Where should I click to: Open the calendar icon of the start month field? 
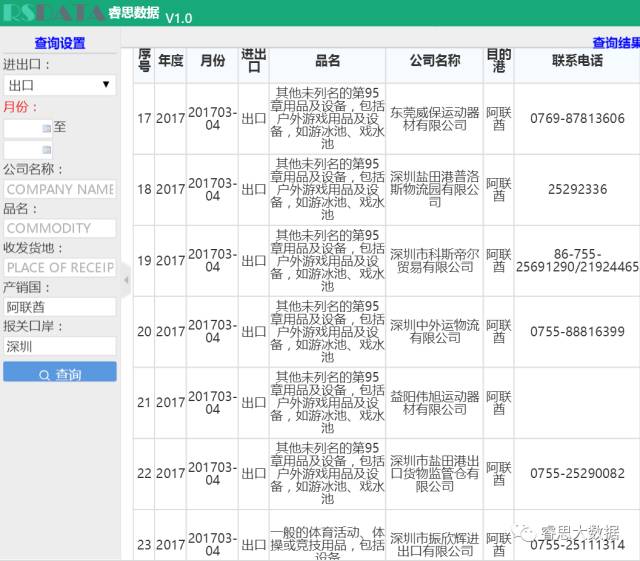(x=47, y=129)
